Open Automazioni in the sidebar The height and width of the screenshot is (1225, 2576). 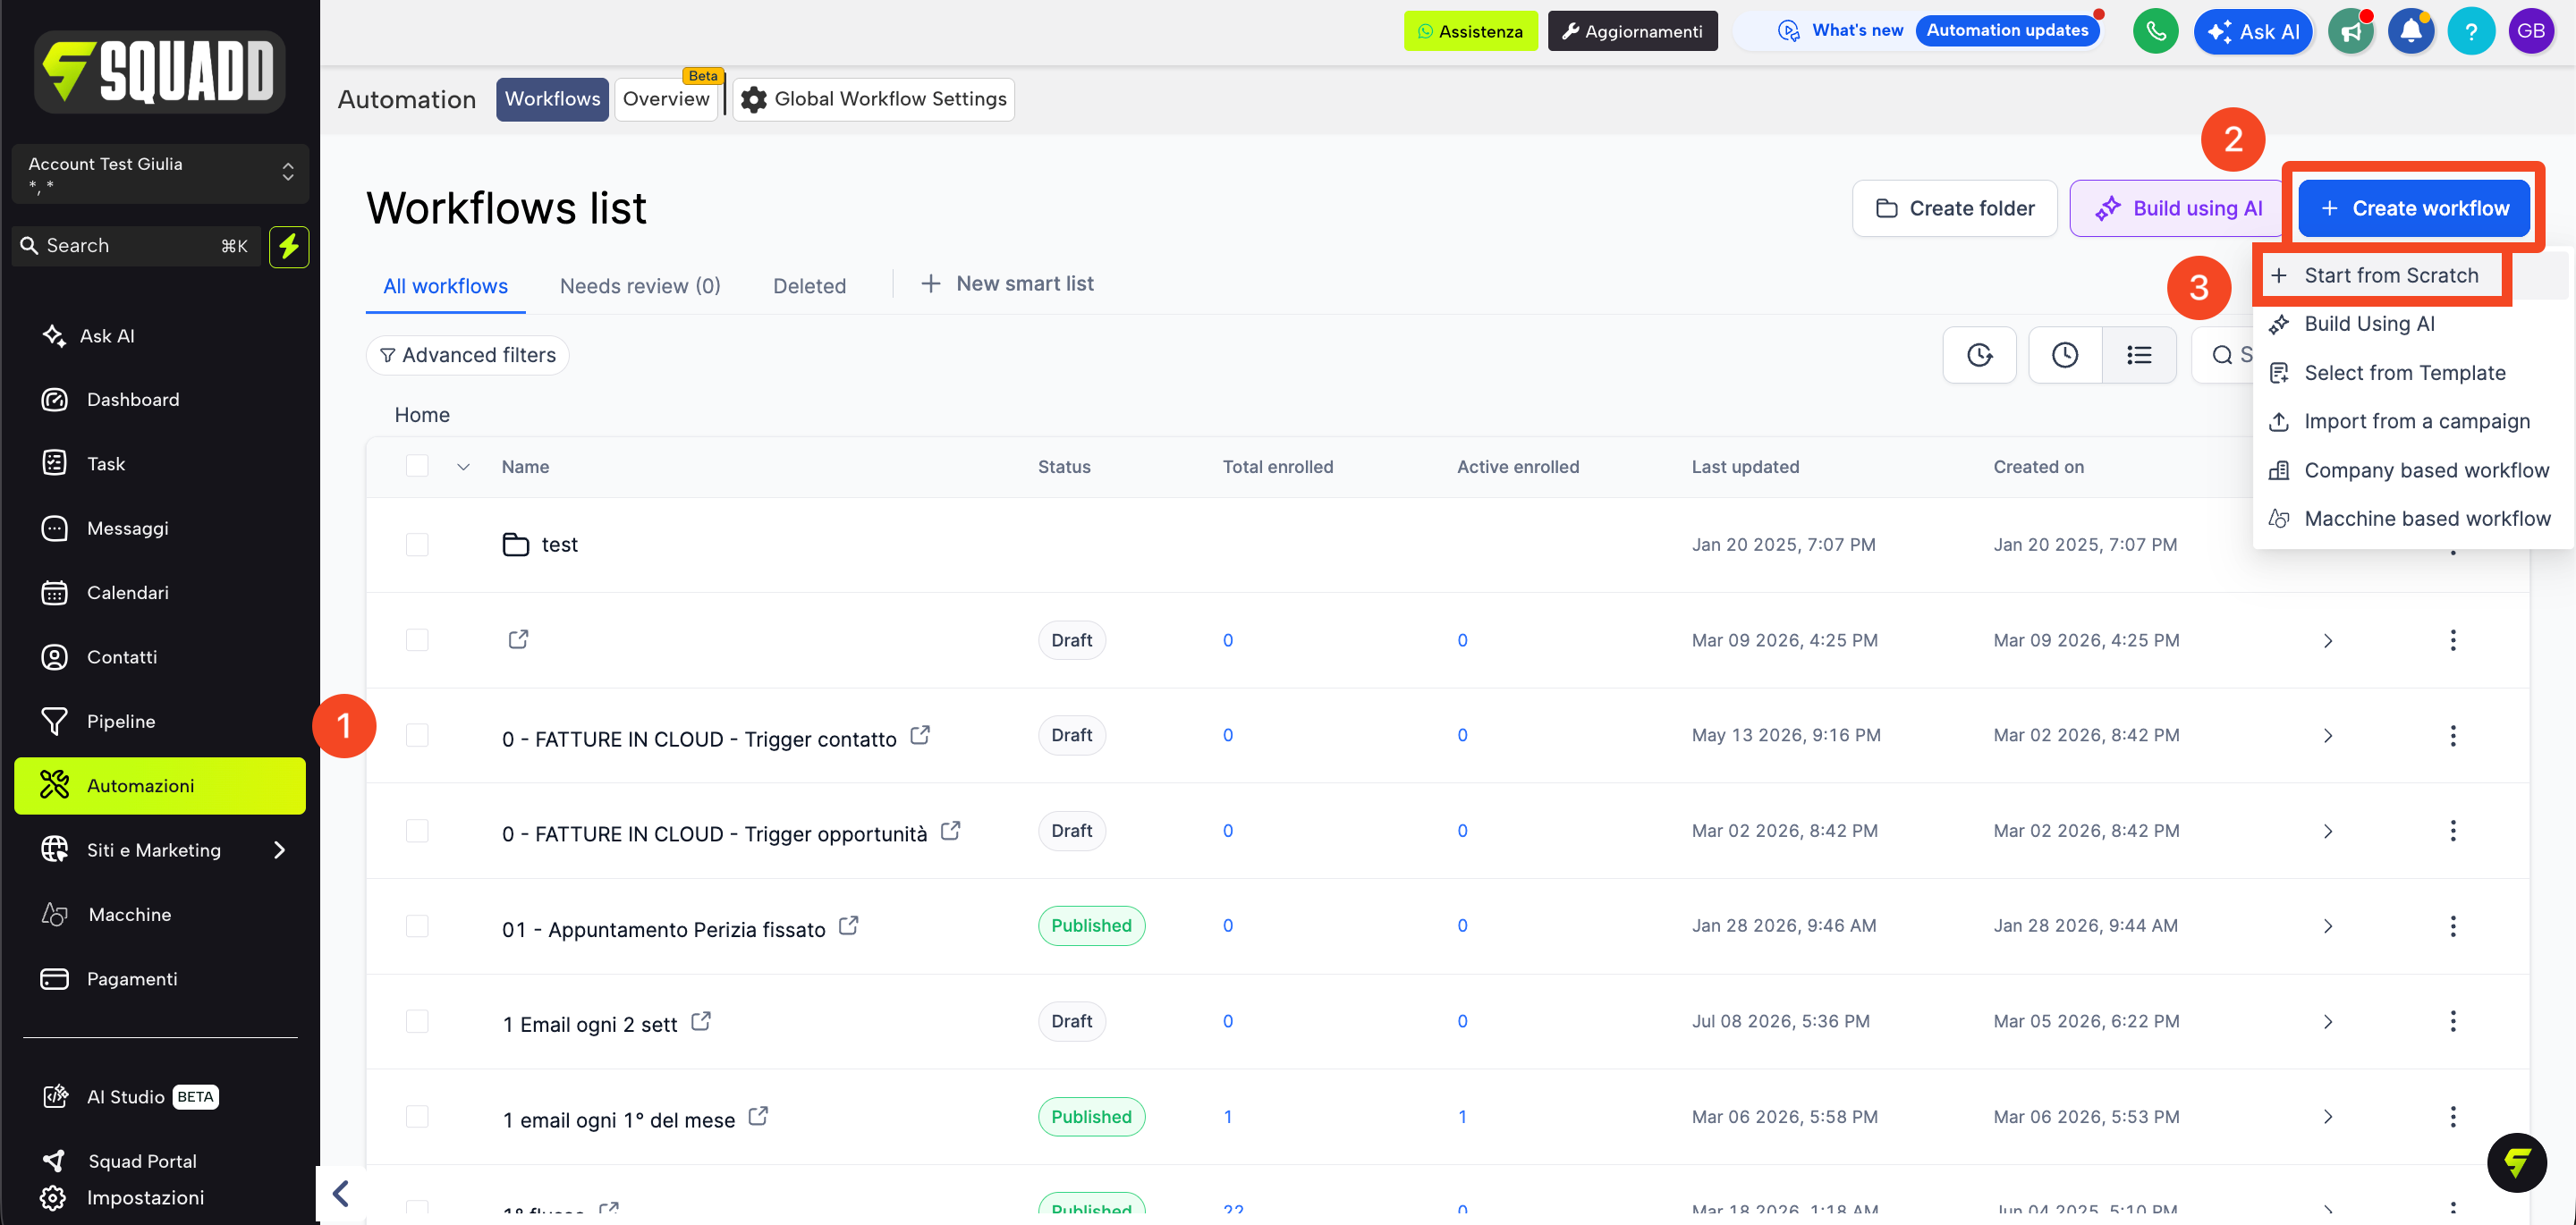tap(160, 786)
